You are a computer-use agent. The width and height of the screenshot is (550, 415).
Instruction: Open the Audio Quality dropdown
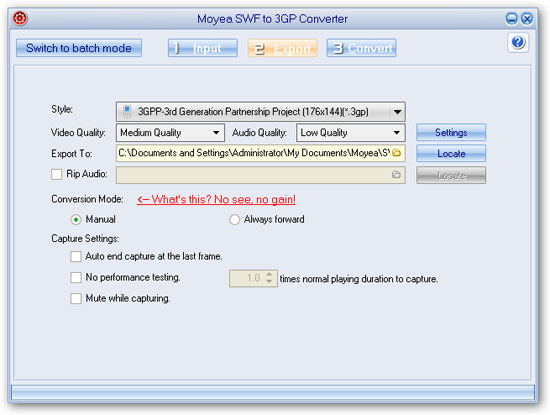tap(351, 133)
